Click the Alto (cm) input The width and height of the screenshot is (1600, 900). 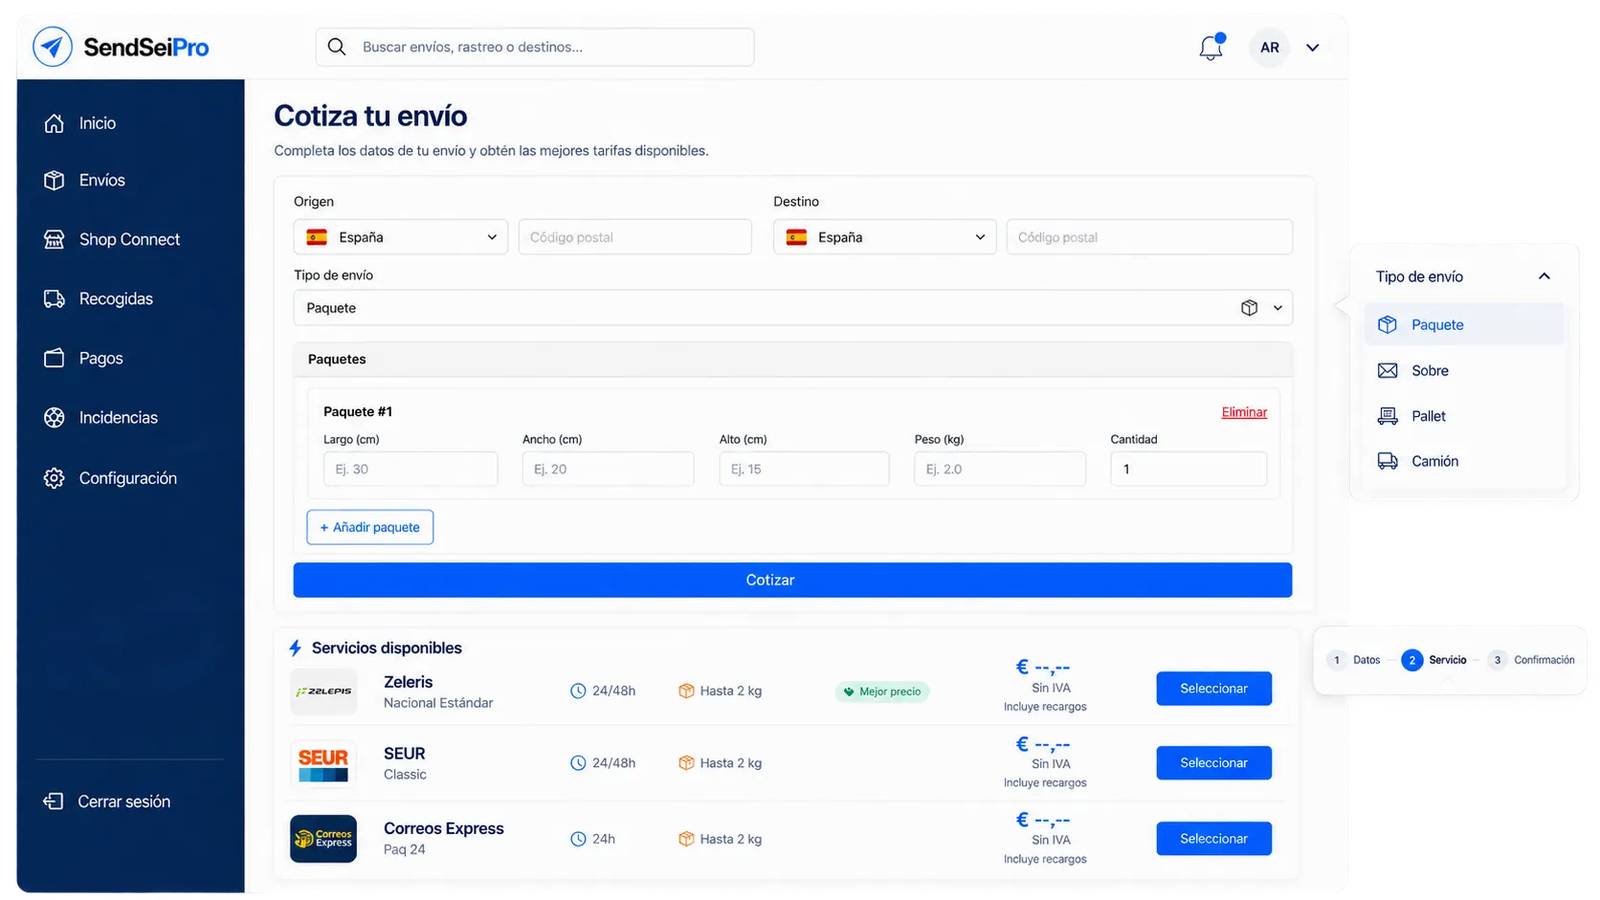pyautogui.click(x=804, y=469)
